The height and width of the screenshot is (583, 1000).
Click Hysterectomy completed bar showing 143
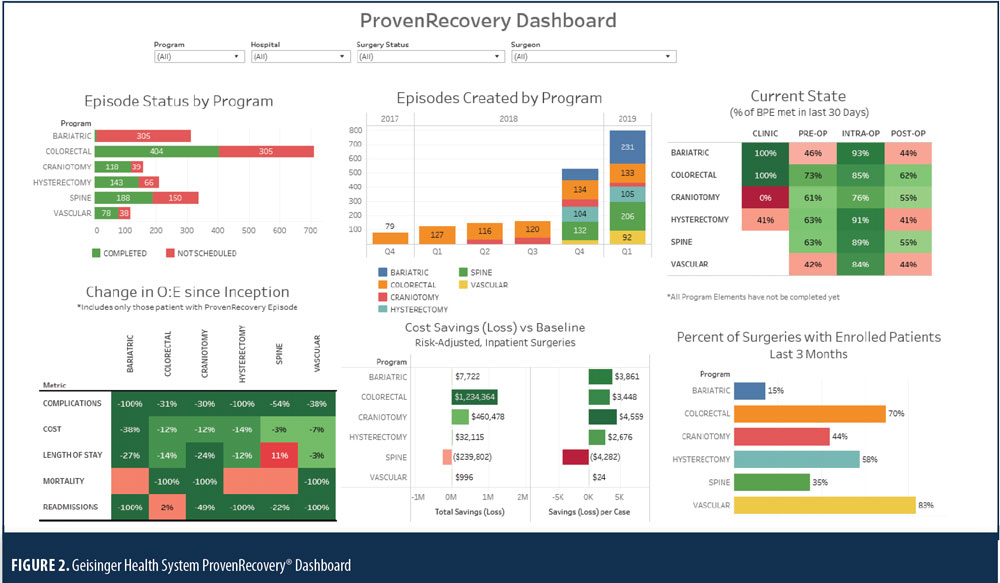(117, 182)
